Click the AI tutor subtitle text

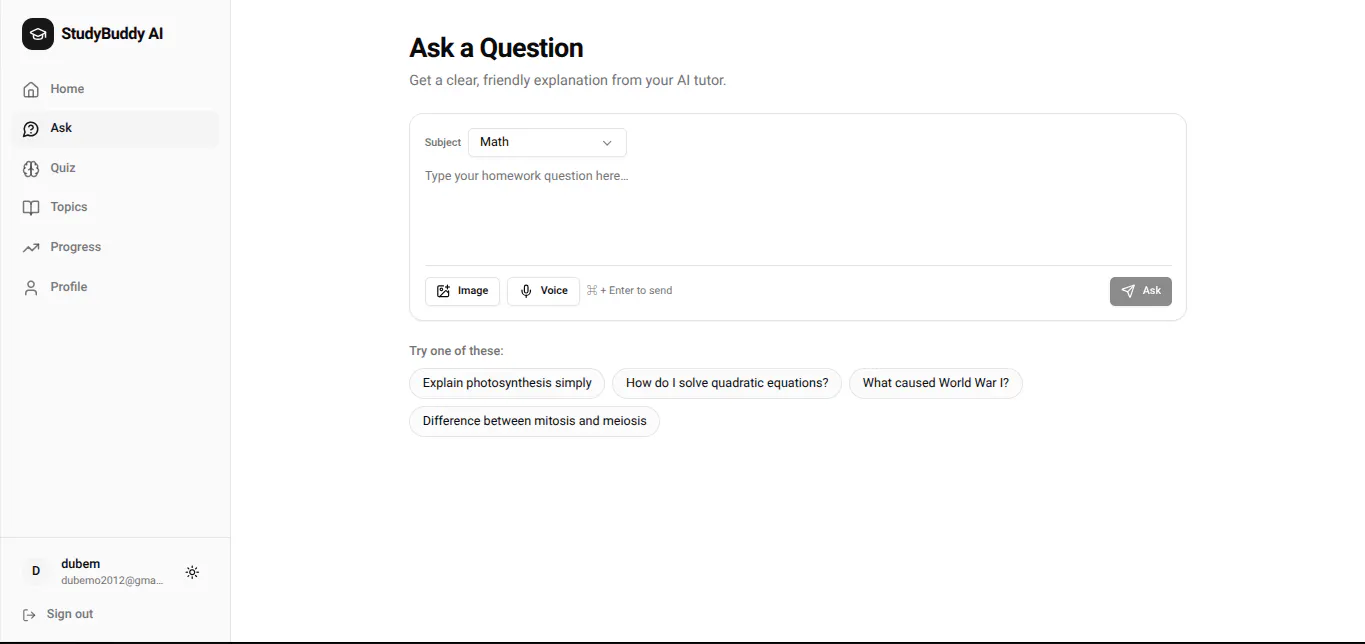(567, 80)
